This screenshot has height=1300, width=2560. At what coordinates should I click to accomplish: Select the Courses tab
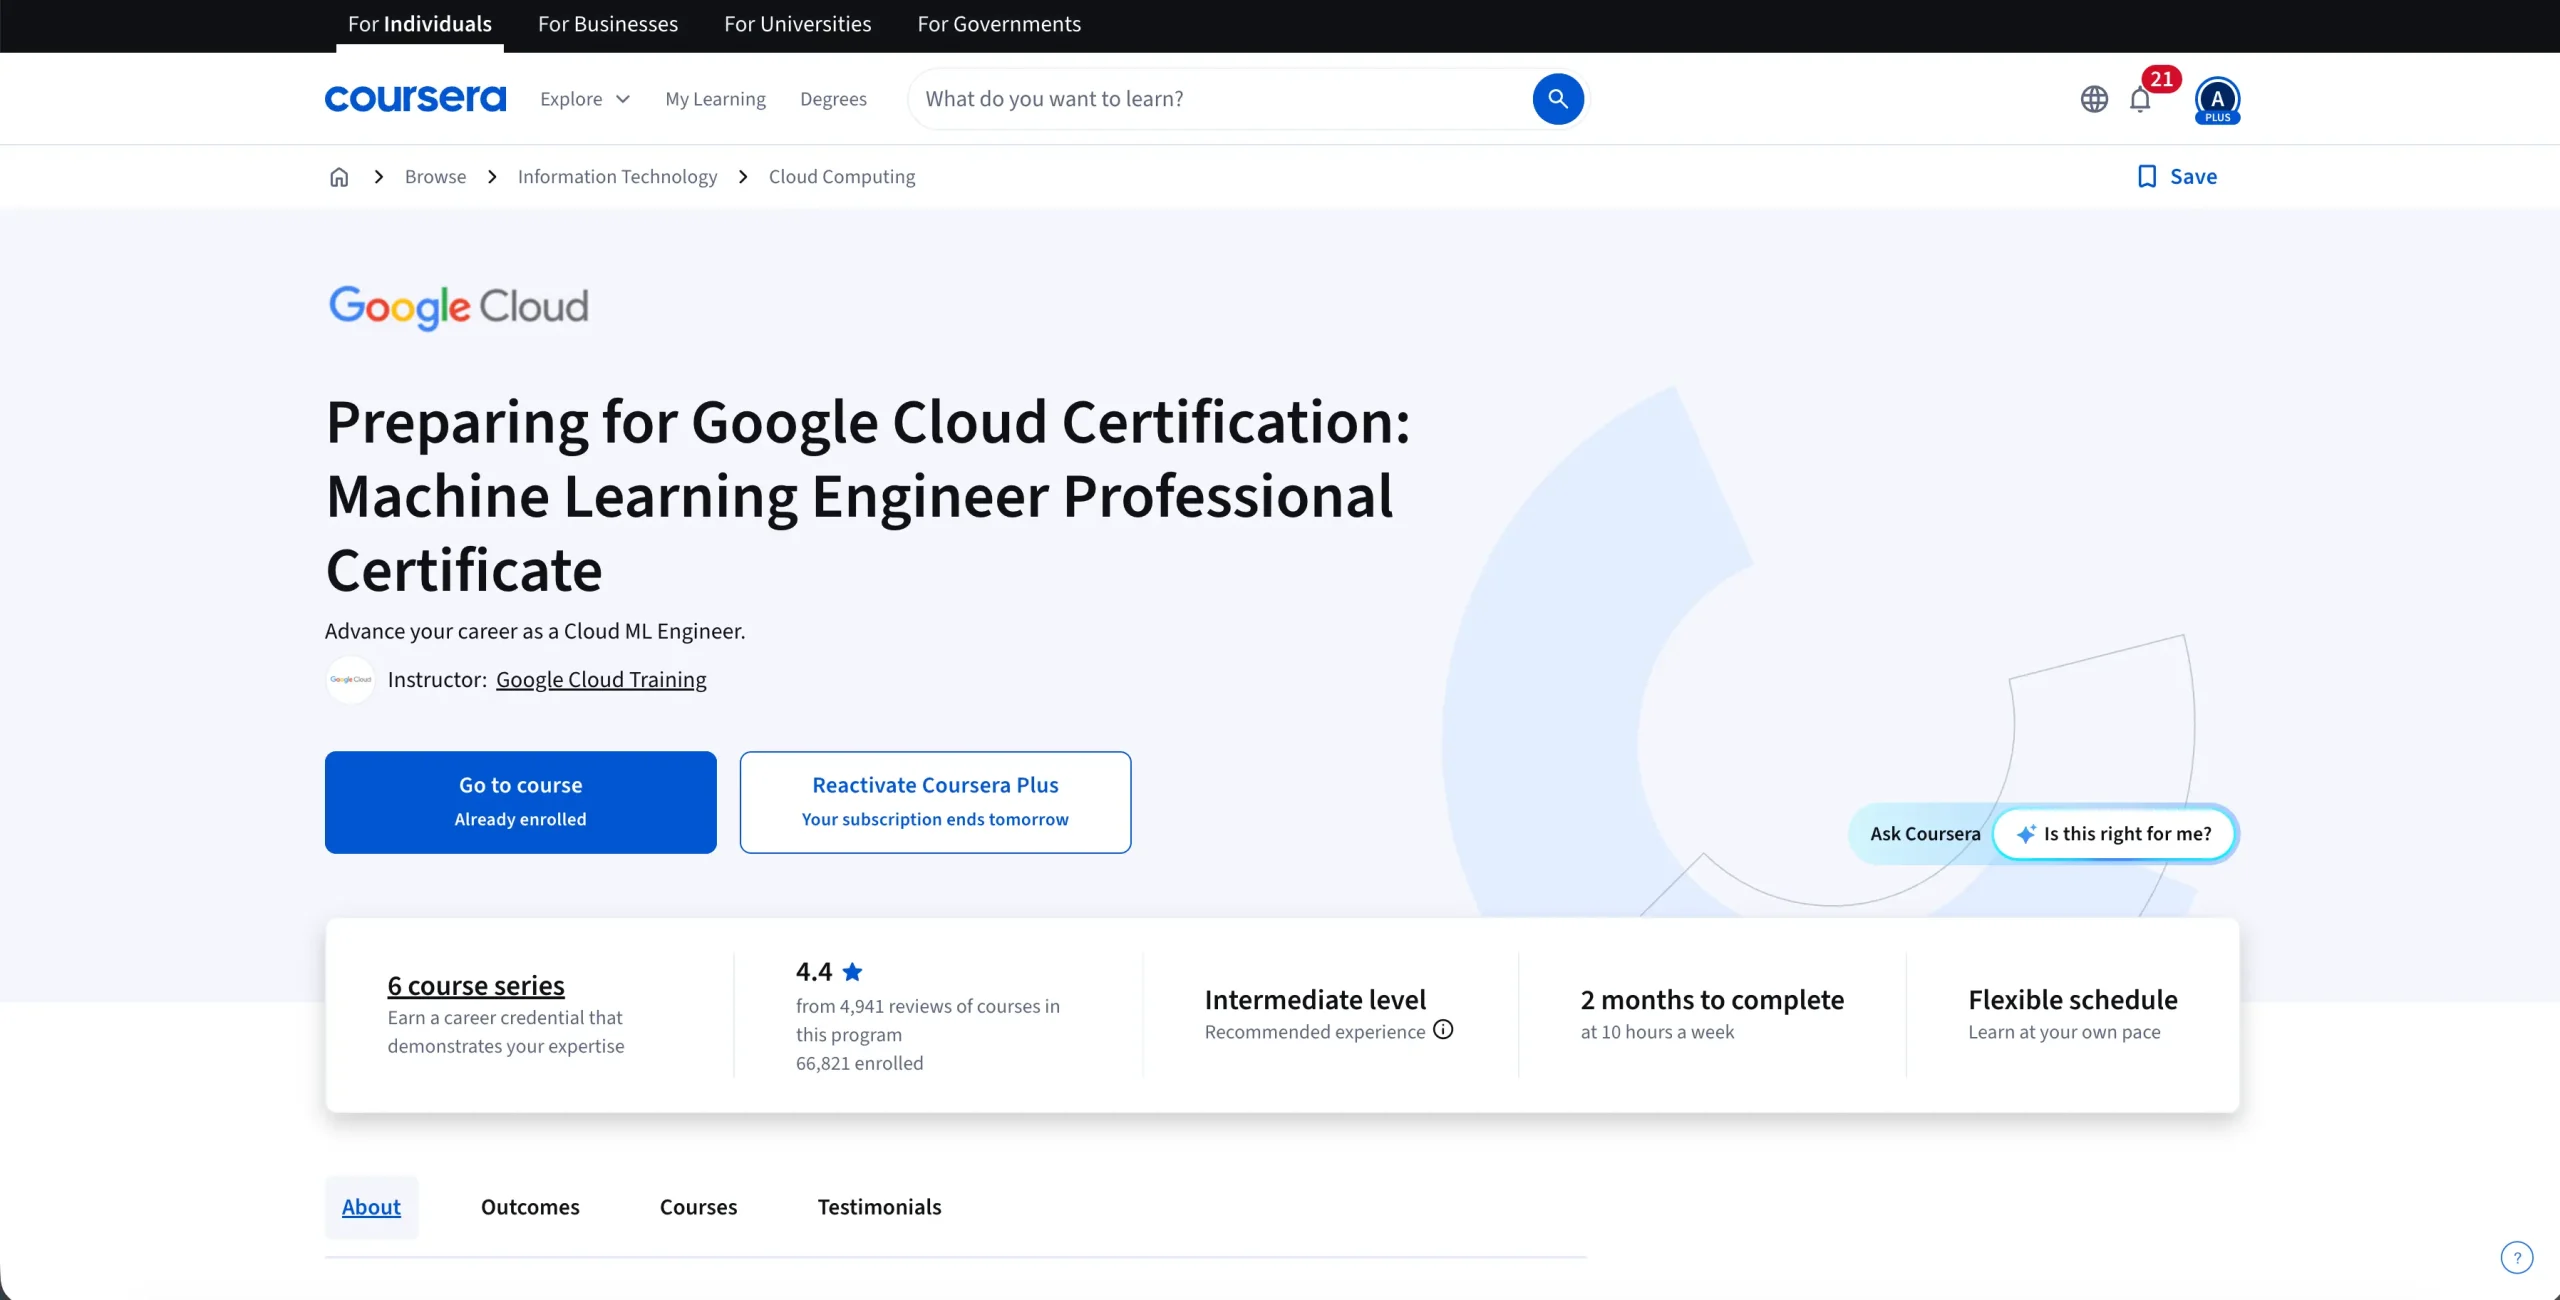[x=698, y=1207]
